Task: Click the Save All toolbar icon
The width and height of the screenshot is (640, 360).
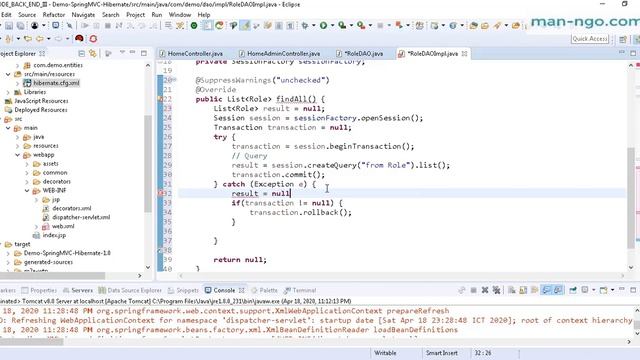Action: 20,26
